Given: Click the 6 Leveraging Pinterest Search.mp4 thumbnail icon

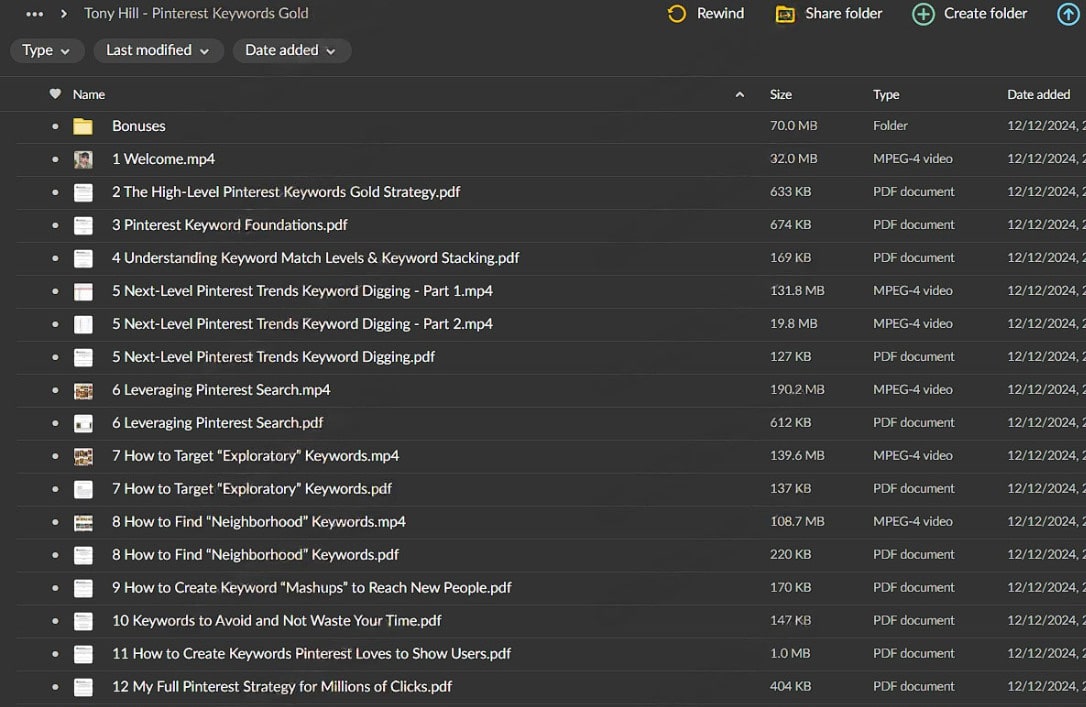Looking at the screenshot, I should (x=83, y=390).
